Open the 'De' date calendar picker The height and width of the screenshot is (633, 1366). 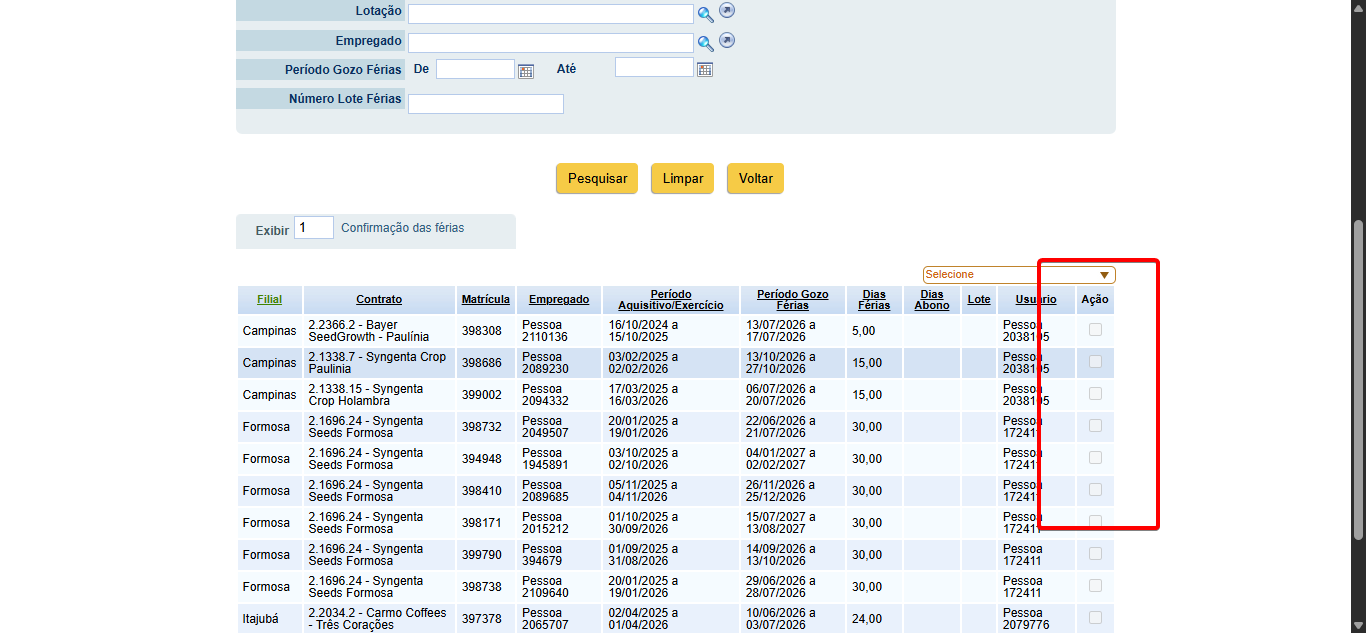click(x=526, y=70)
